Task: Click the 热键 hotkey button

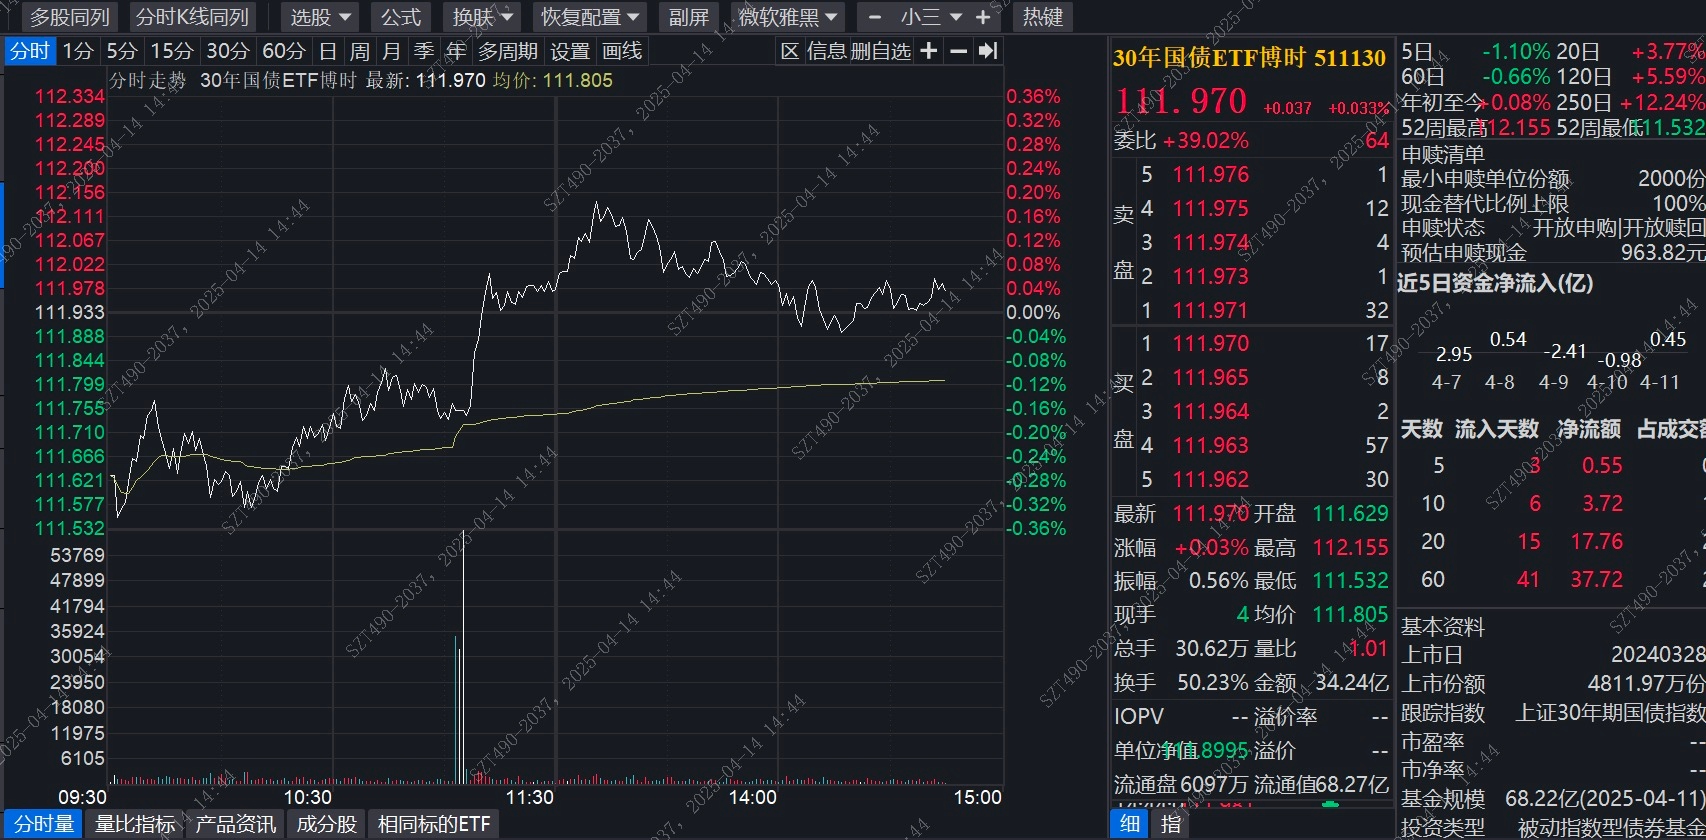Action: pos(1043,17)
